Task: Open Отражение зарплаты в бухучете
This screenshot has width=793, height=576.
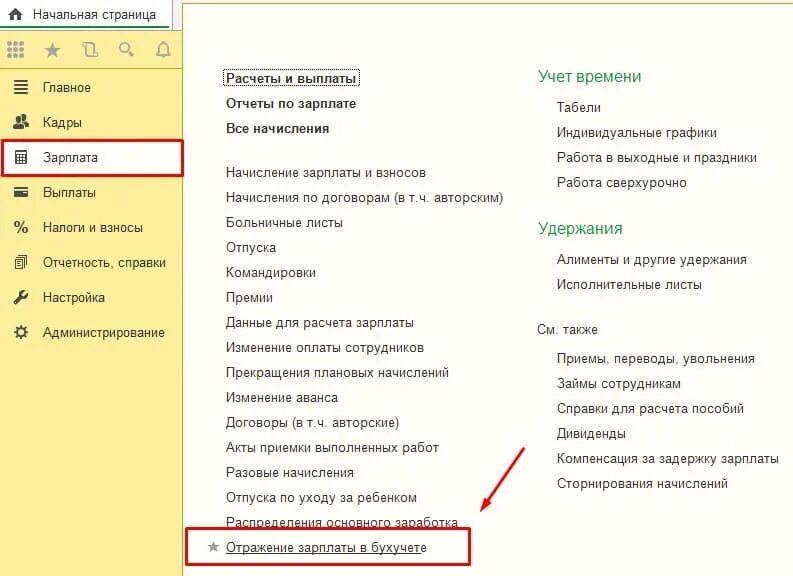Action: click(x=326, y=547)
